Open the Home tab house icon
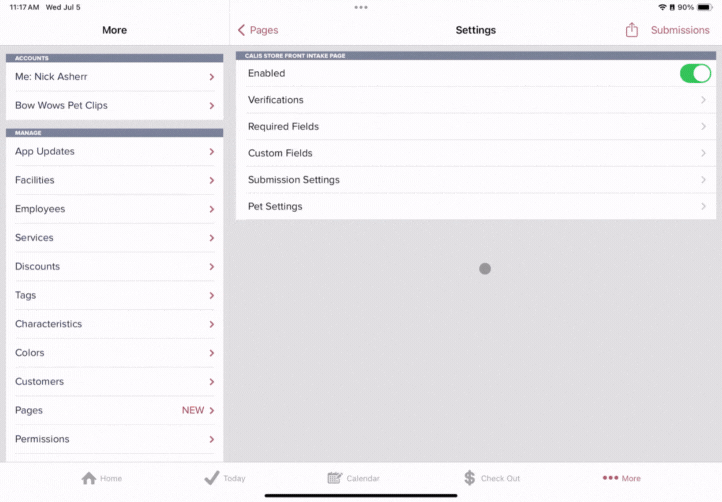Viewport: 722px width, 502px height. [89, 478]
